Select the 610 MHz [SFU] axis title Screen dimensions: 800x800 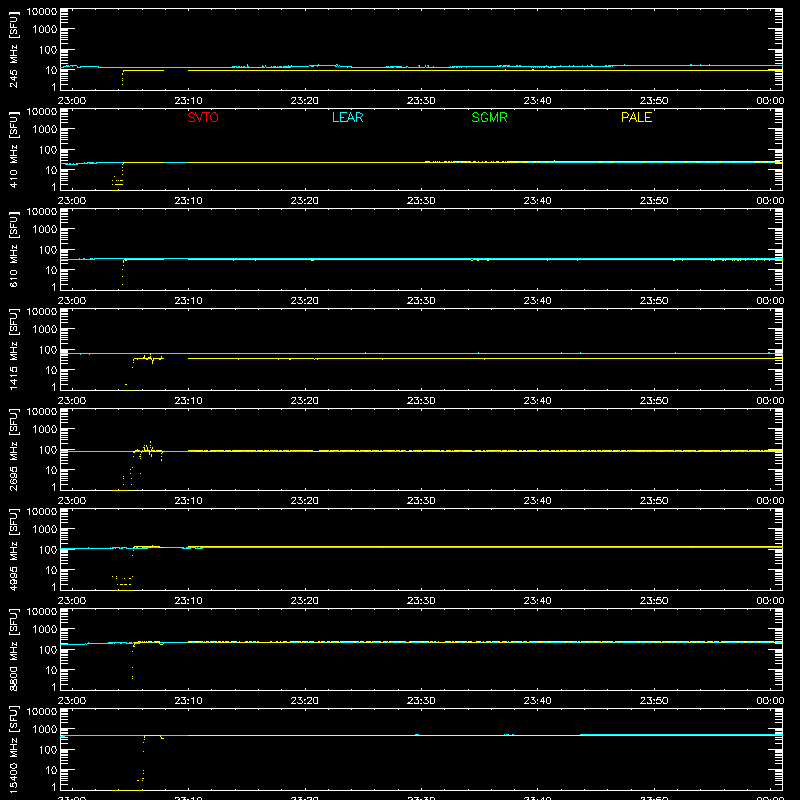(x=13, y=249)
